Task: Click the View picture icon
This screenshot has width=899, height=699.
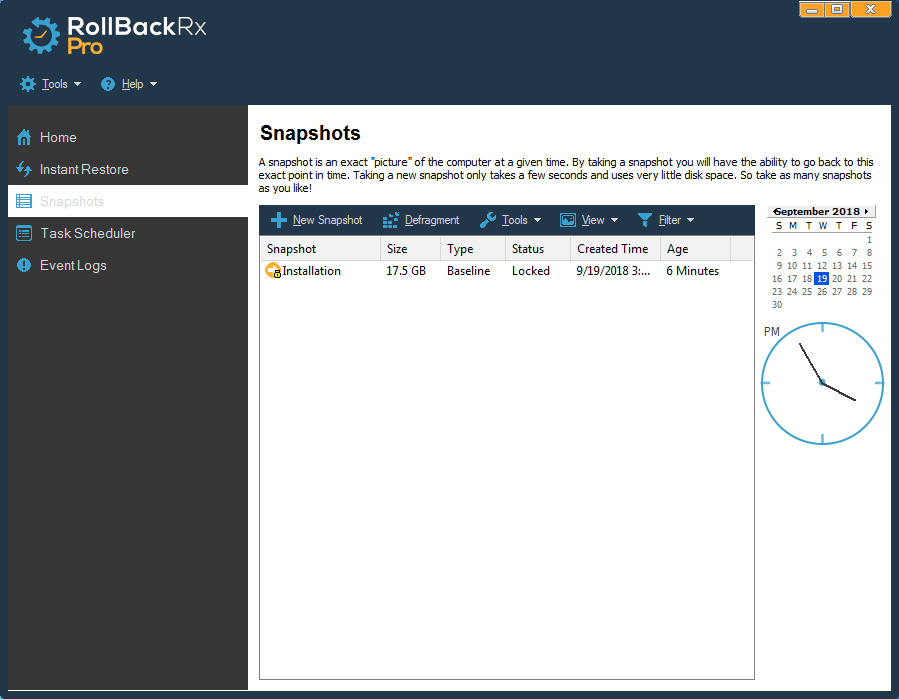Action: tap(568, 220)
